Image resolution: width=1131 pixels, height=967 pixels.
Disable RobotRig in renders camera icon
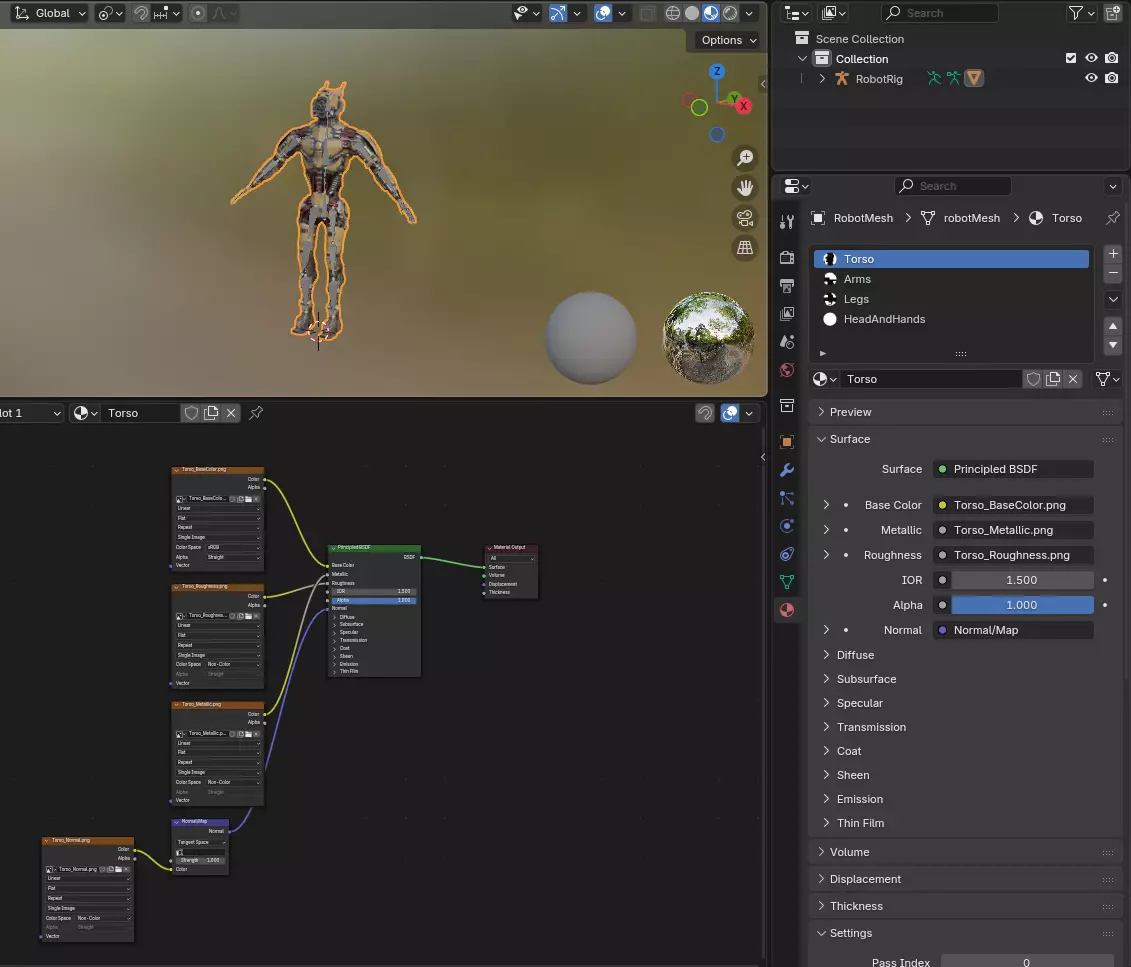tap(1112, 78)
